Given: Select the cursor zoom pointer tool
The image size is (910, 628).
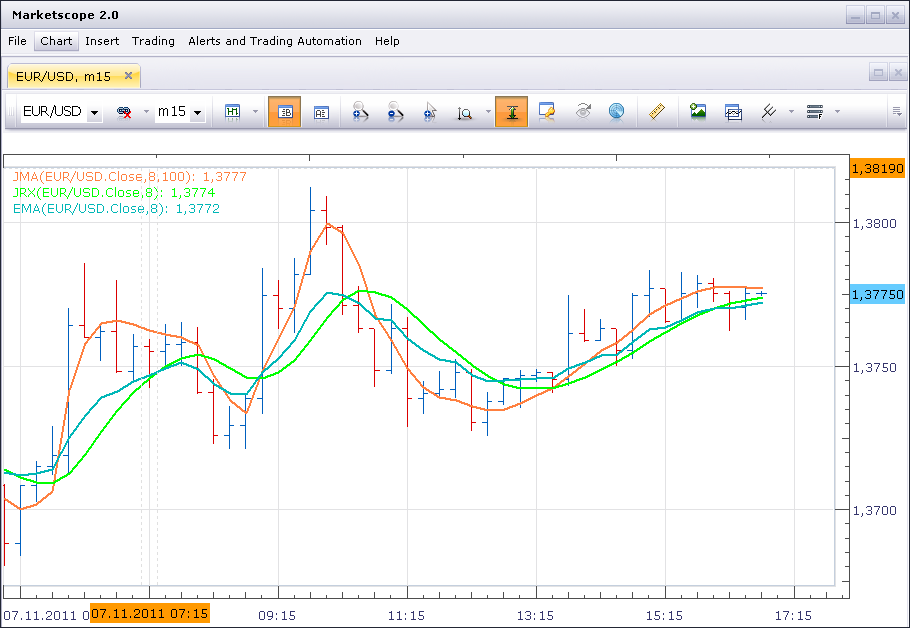Looking at the screenshot, I should pos(429,111).
